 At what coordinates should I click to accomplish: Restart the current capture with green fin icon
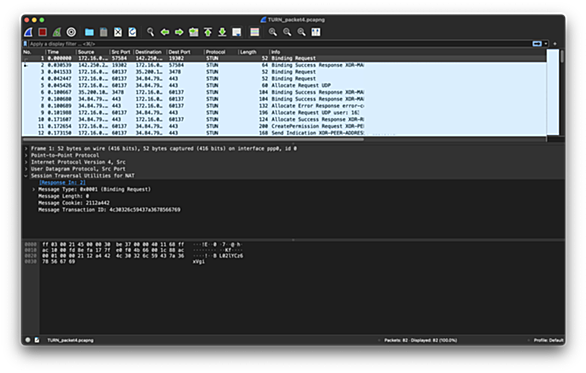(x=57, y=32)
